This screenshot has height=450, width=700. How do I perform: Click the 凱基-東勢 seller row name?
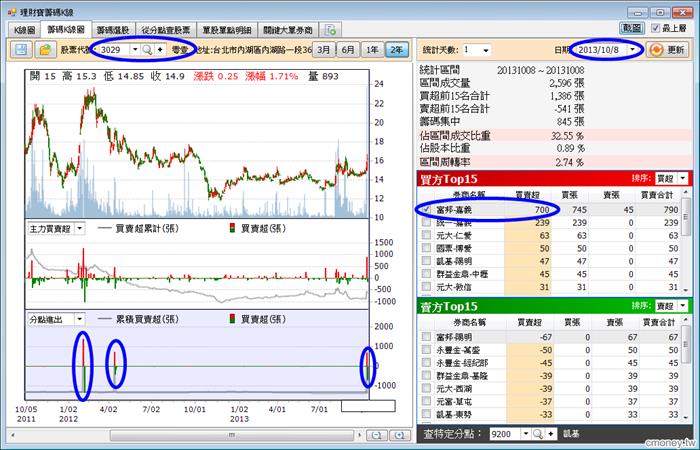[454, 414]
